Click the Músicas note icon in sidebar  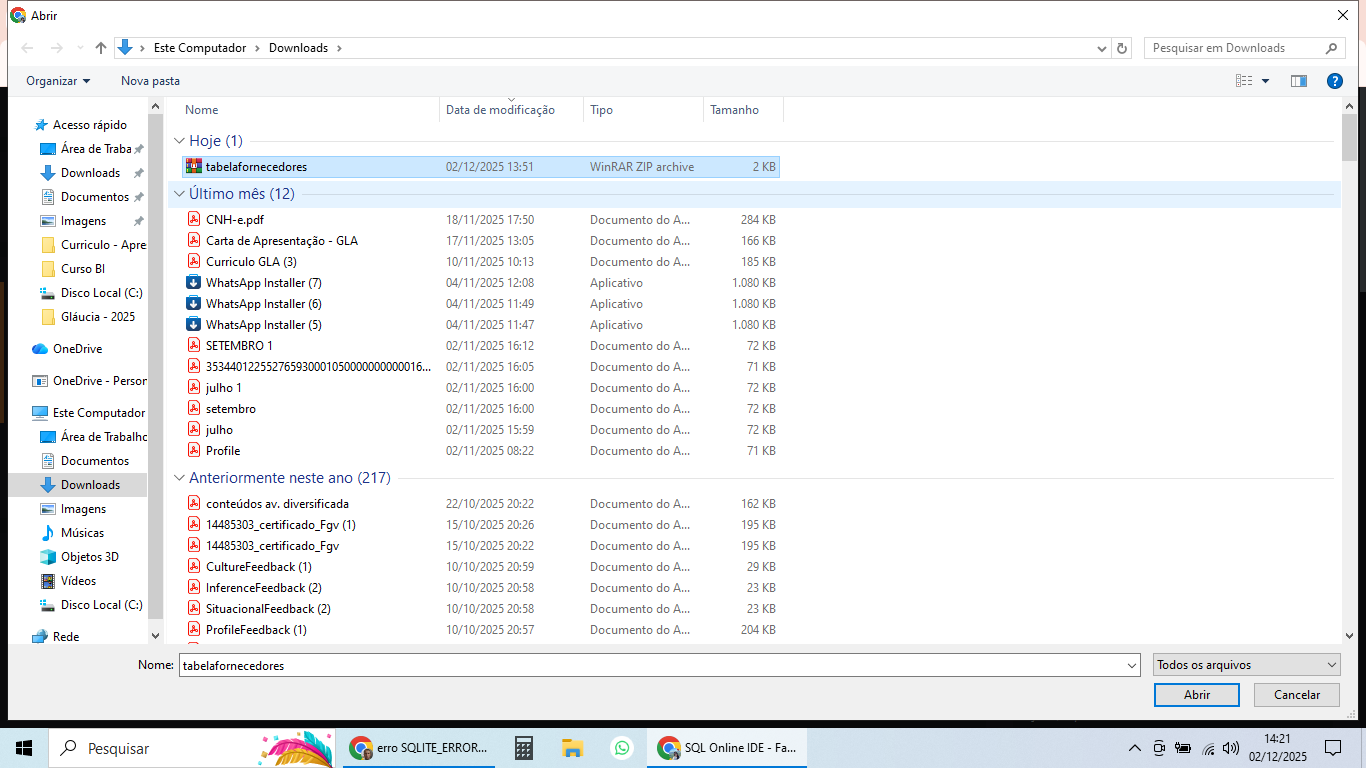pos(47,533)
